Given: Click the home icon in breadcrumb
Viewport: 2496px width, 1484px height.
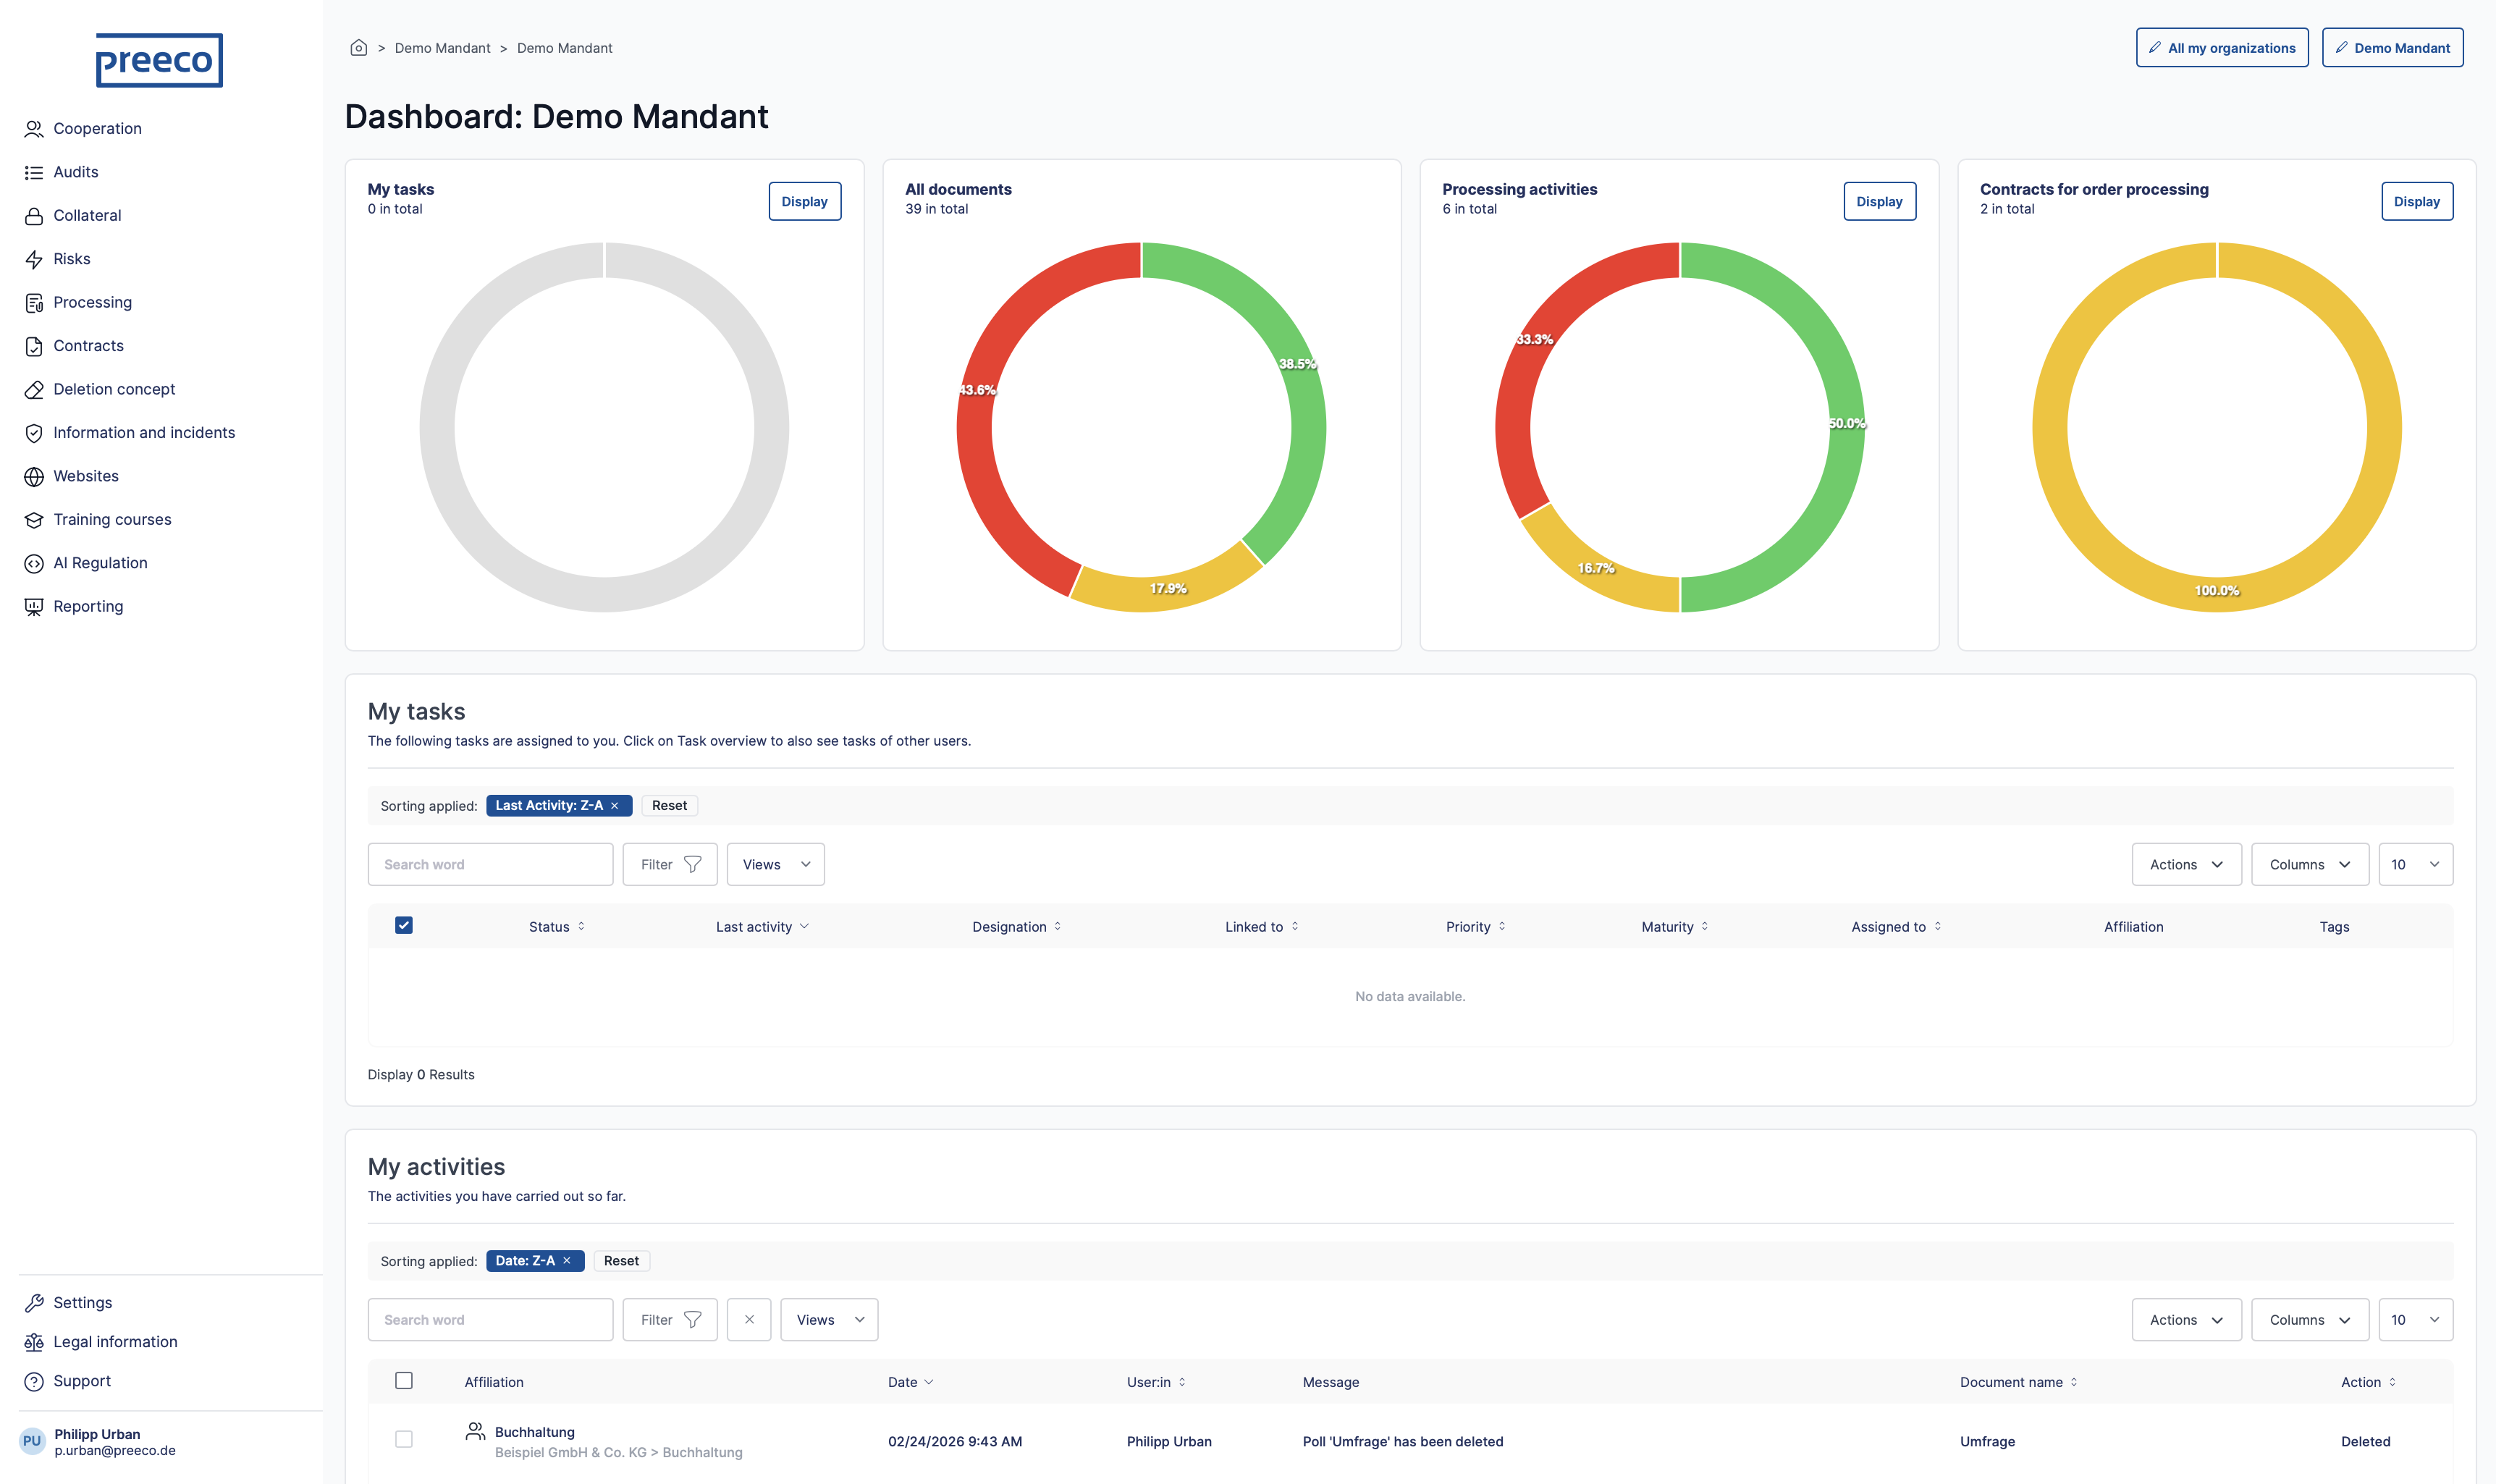Looking at the screenshot, I should click(x=358, y=48).
